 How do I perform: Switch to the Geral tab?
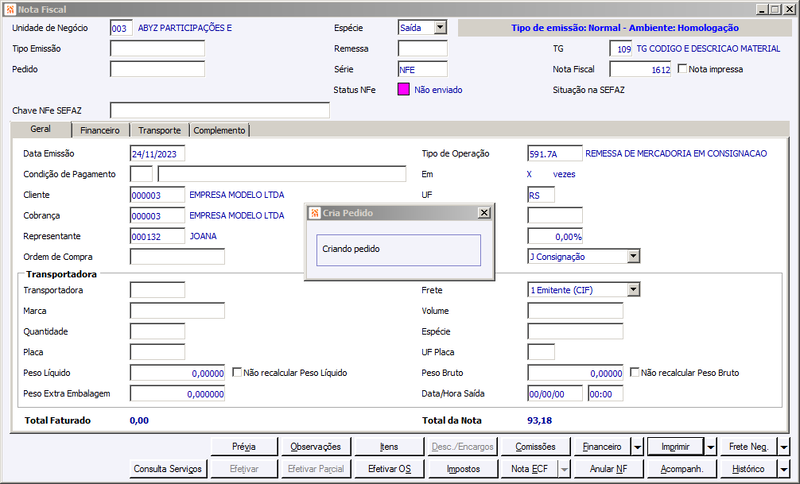click(40, 129)
